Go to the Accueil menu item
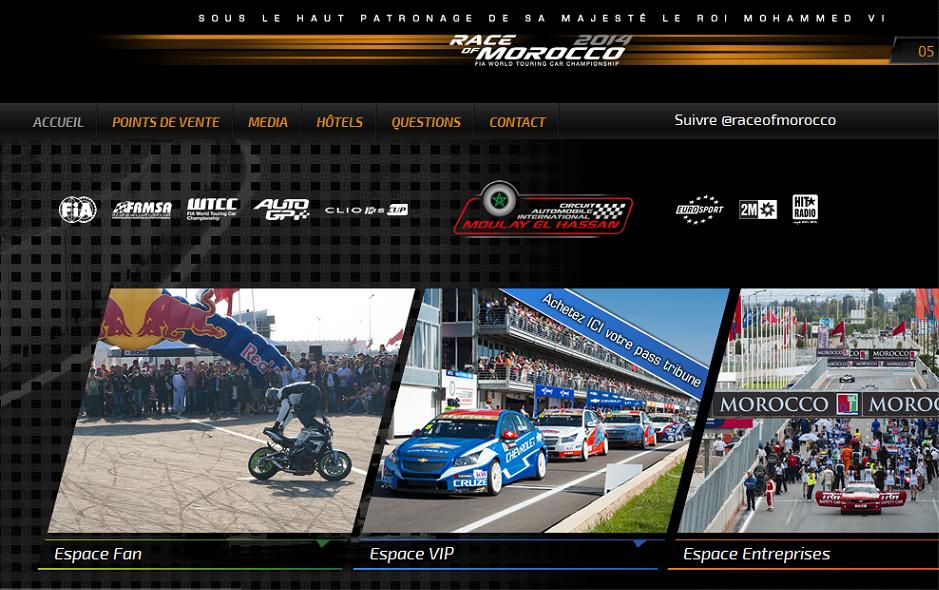This screenshot has height=590, width=939. click(58, 122)
